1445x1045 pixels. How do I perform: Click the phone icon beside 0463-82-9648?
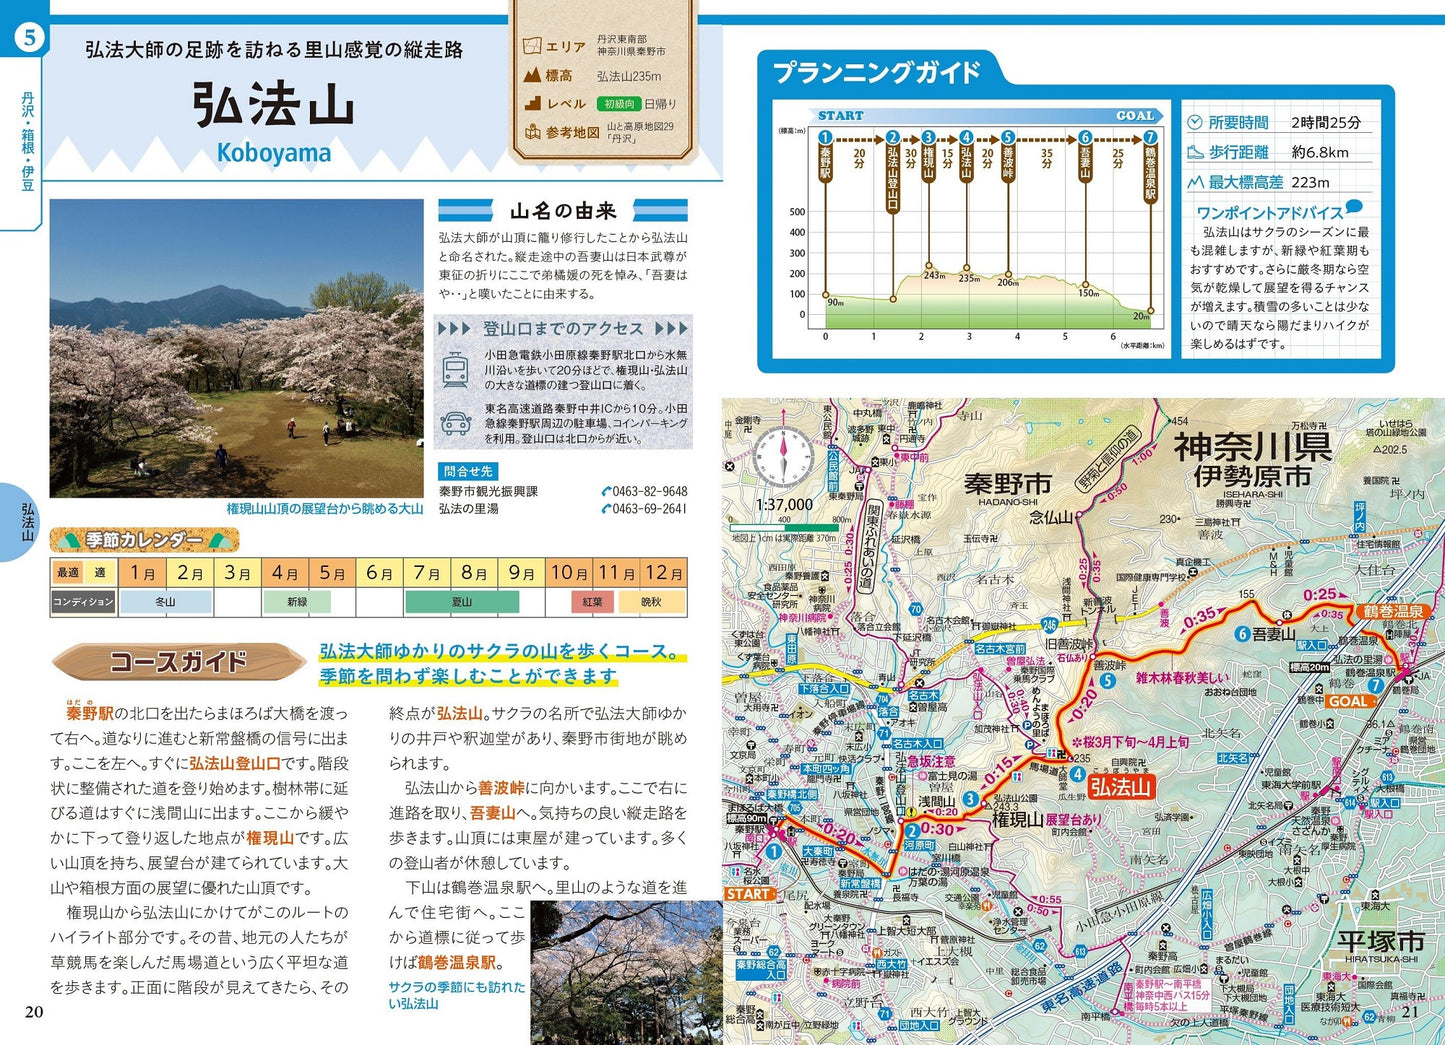(x=606, y=491)
